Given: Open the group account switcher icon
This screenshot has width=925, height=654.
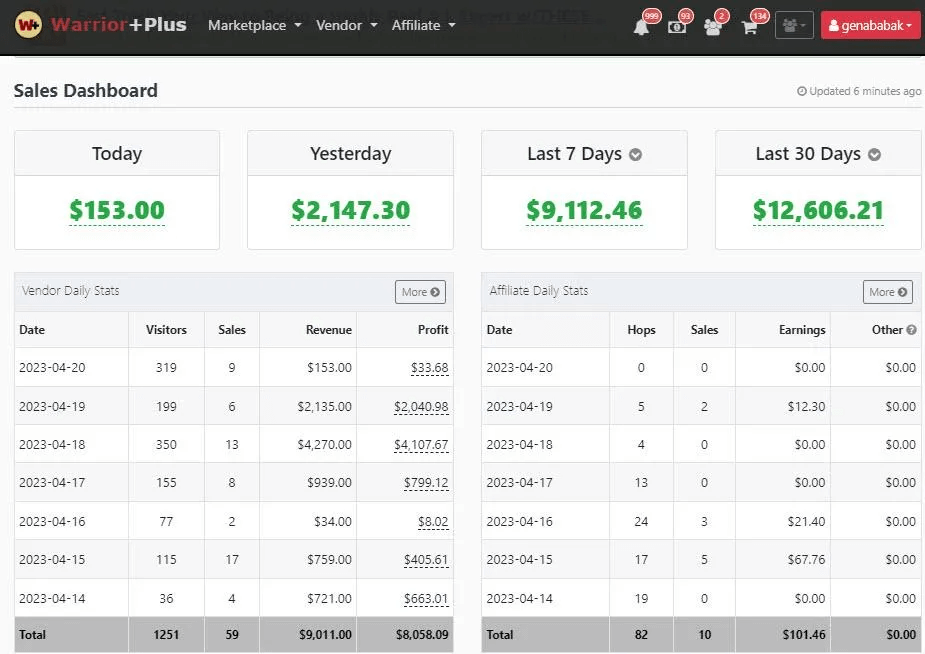Looking at the screenshot, I should pyautogui.click(x=793, y=24).
